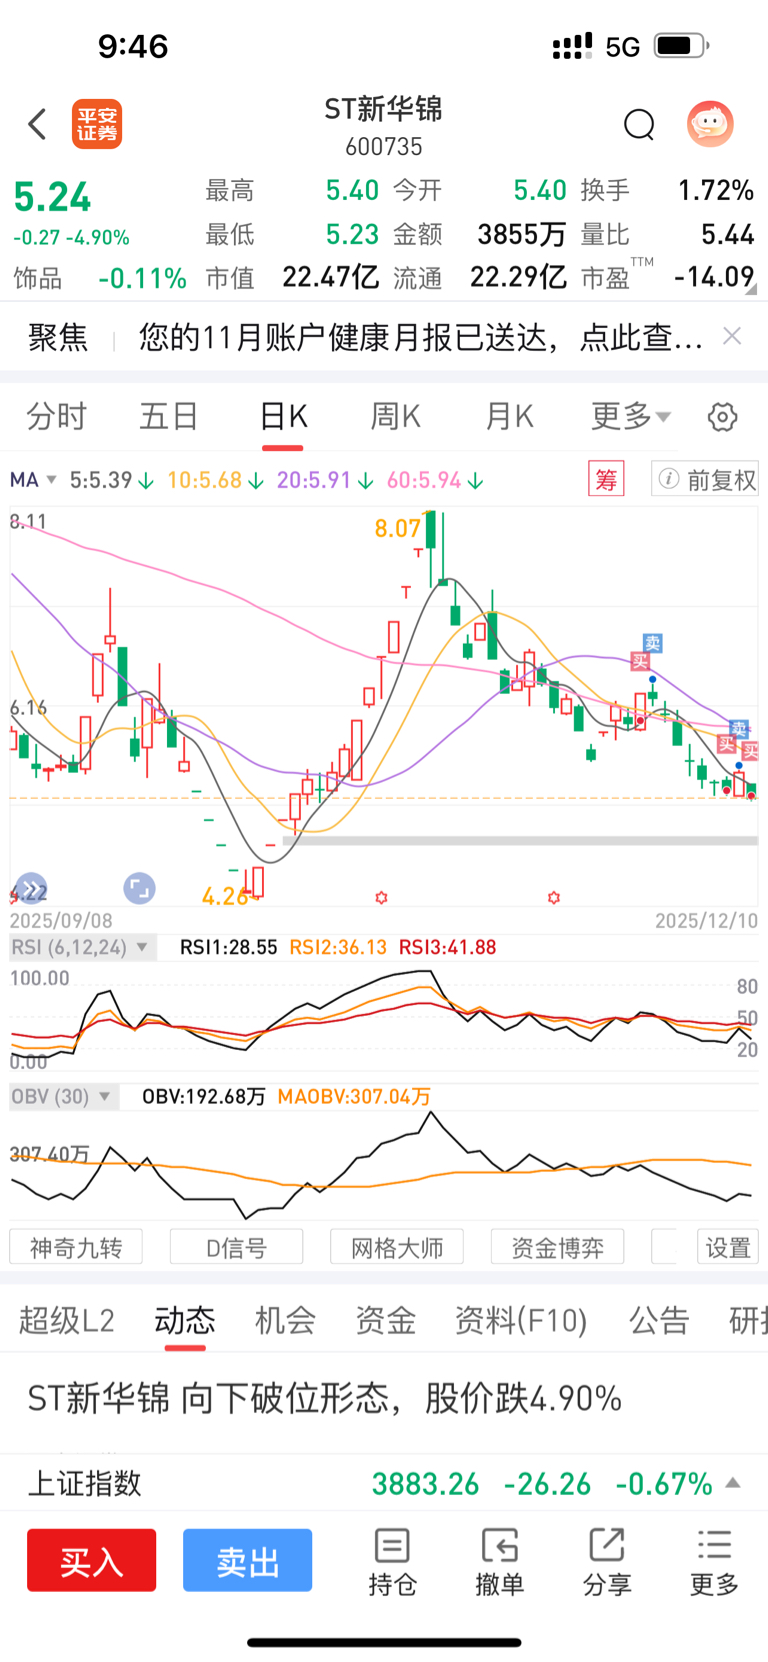Open the 机会 tab
Image resolution: width=768 pixels, height=1662 pixels.
(x=285, y=1320)
